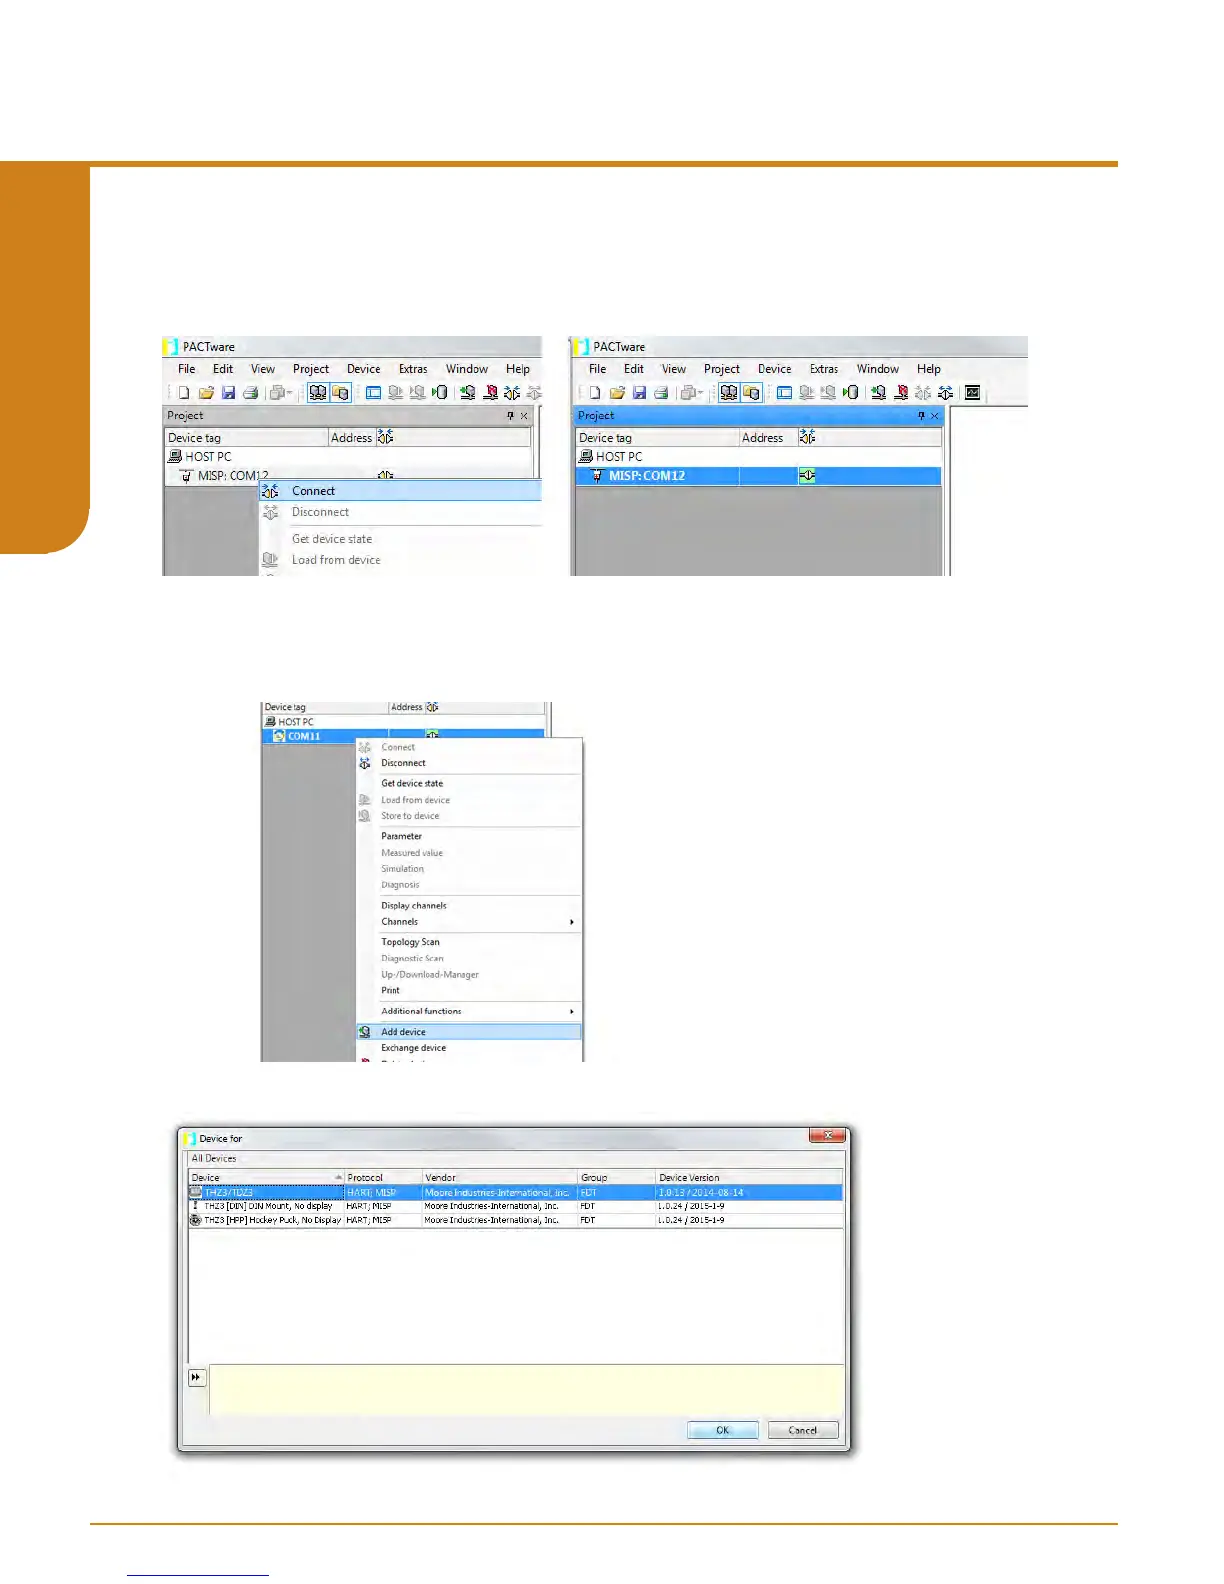Viewport: 1224px width, 1584px height.
Task: Close Project panel in right PACTware window
Action: point(935,416)
